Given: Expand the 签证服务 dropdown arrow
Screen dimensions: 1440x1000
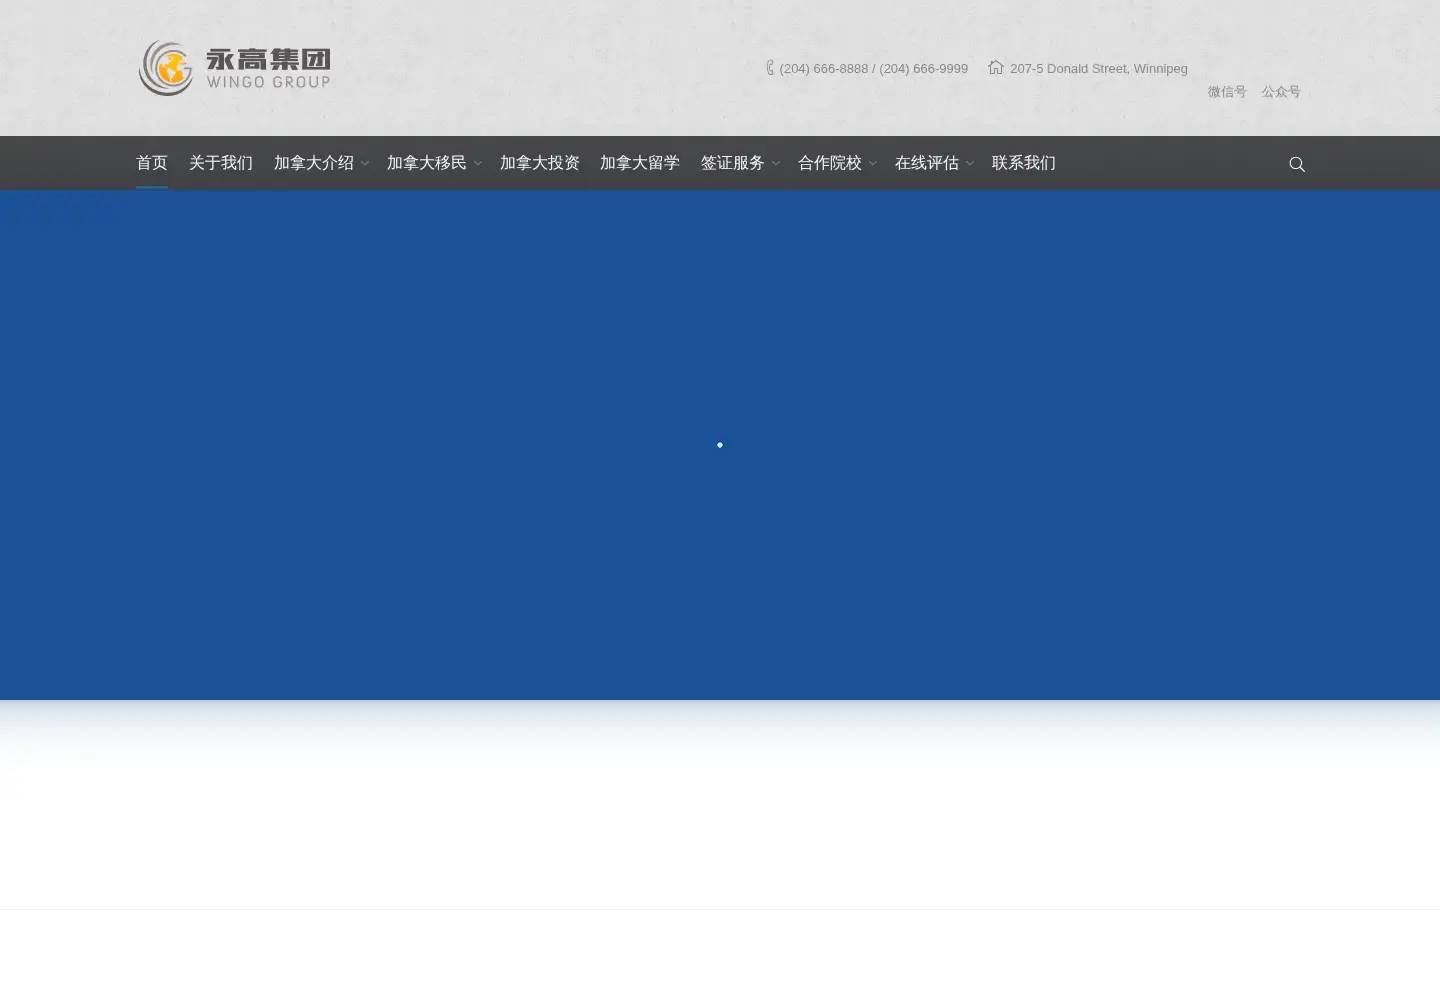Looking at the screenshot, I should coord(776,163).
